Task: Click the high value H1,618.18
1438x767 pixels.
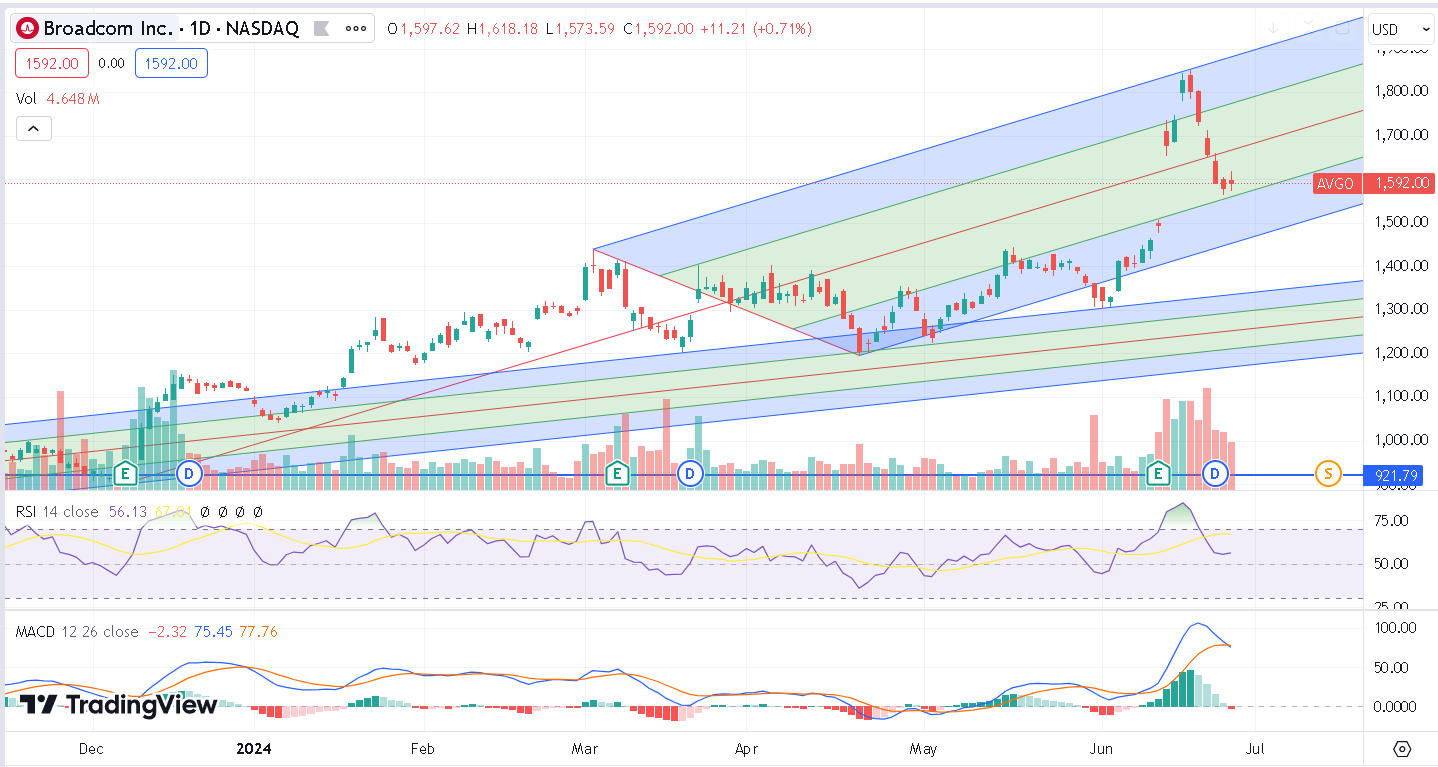Action: click(x=502, y=29)
